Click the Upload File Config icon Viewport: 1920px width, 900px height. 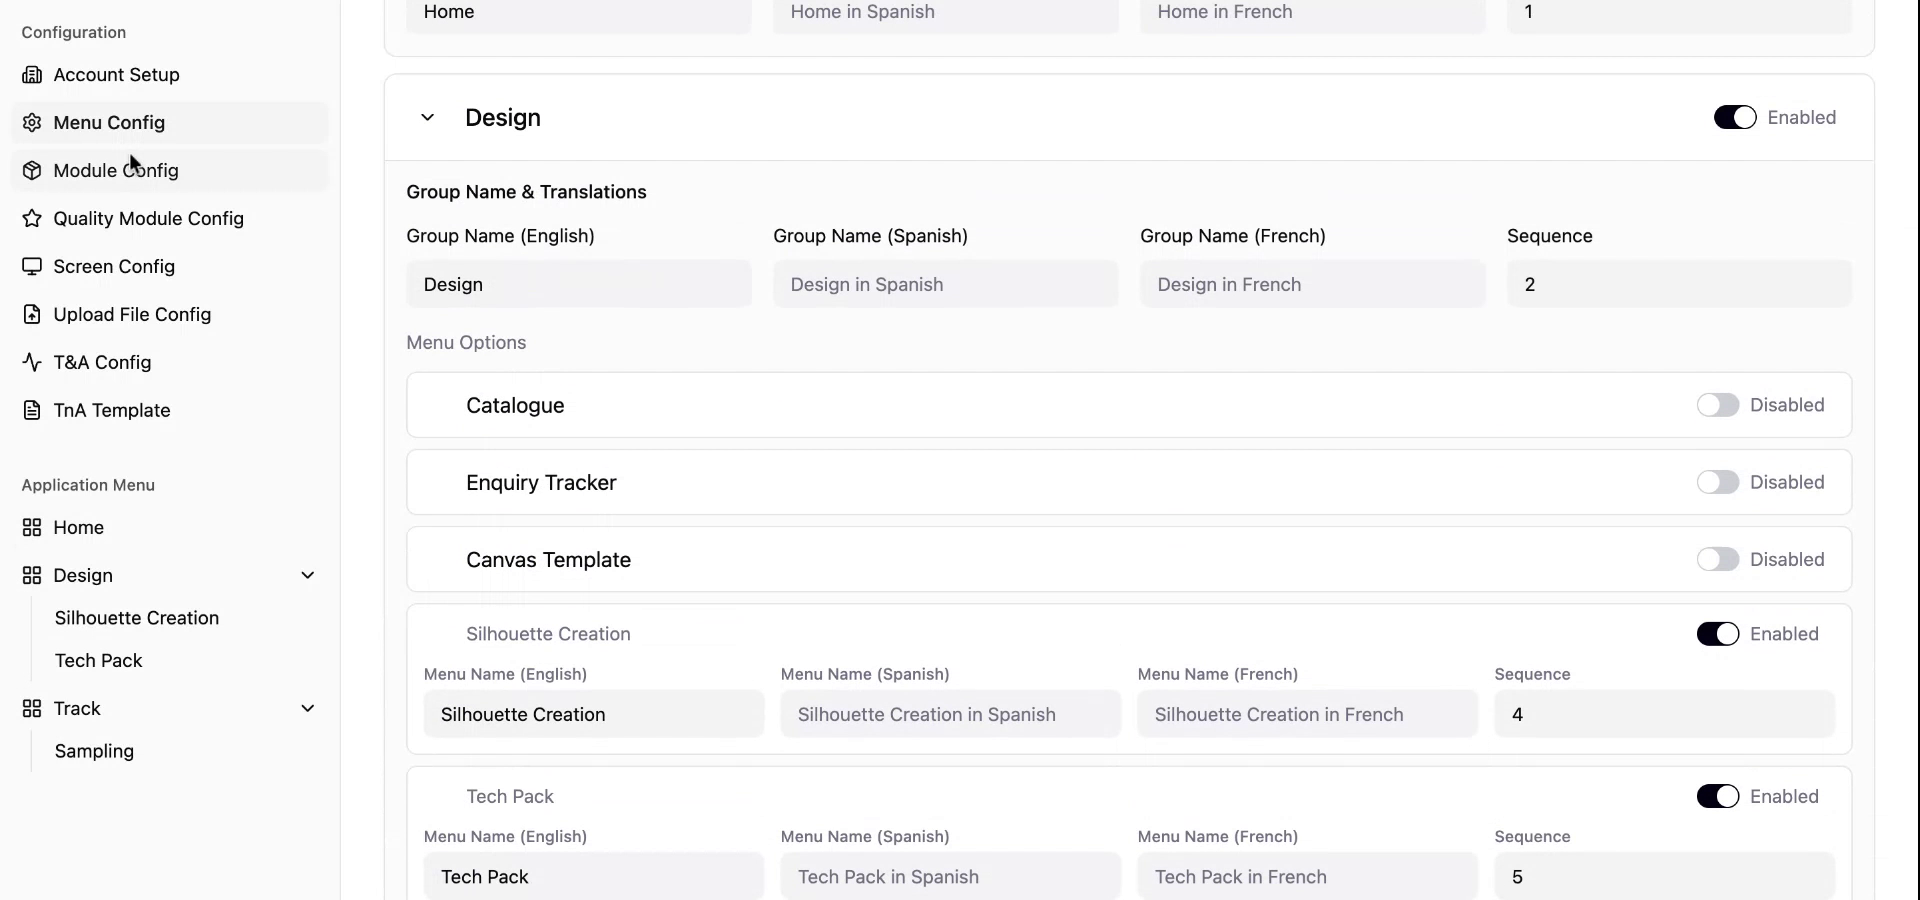(x=33, y=314)
